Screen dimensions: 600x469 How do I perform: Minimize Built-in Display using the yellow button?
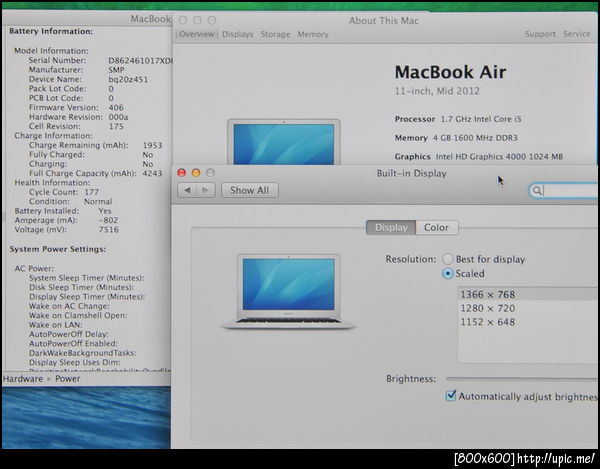[196, 173]
